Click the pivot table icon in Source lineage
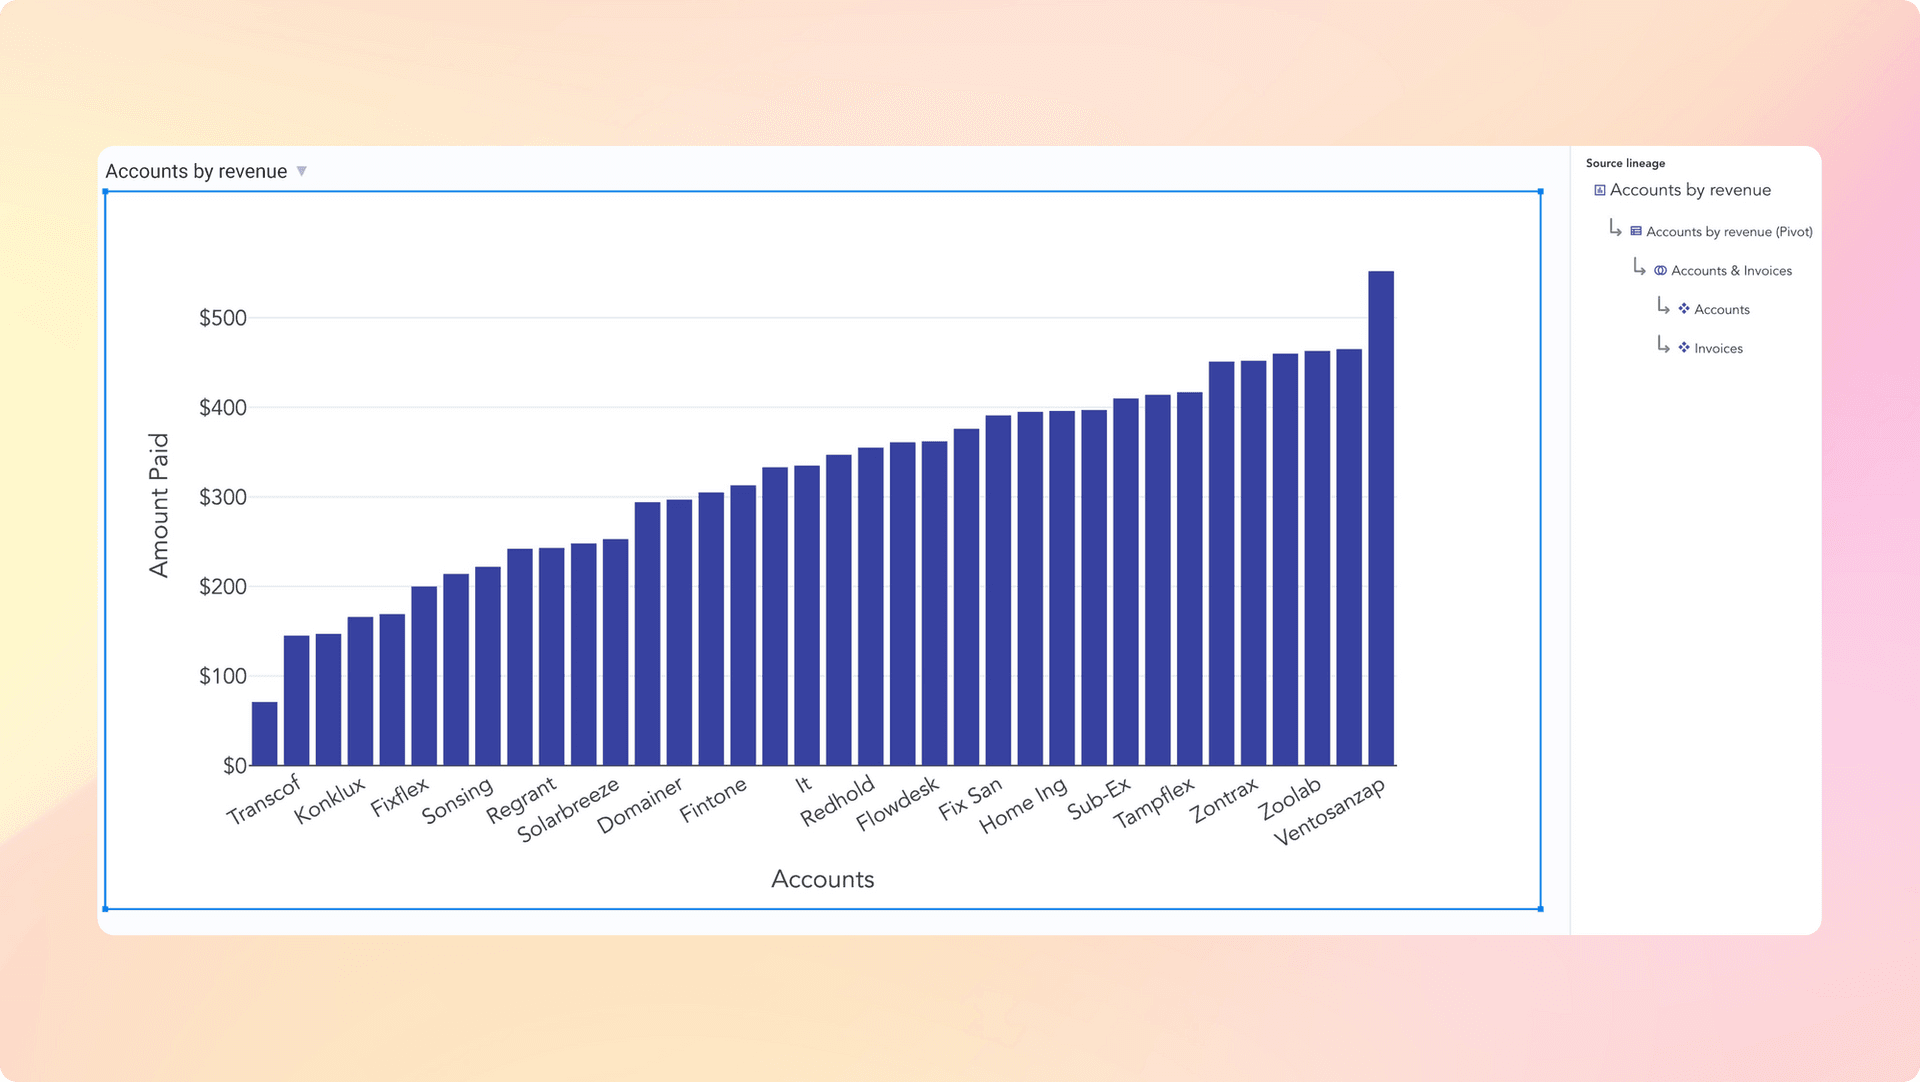Viewport: 1920px width, 1082px height. click(1636, 231)
